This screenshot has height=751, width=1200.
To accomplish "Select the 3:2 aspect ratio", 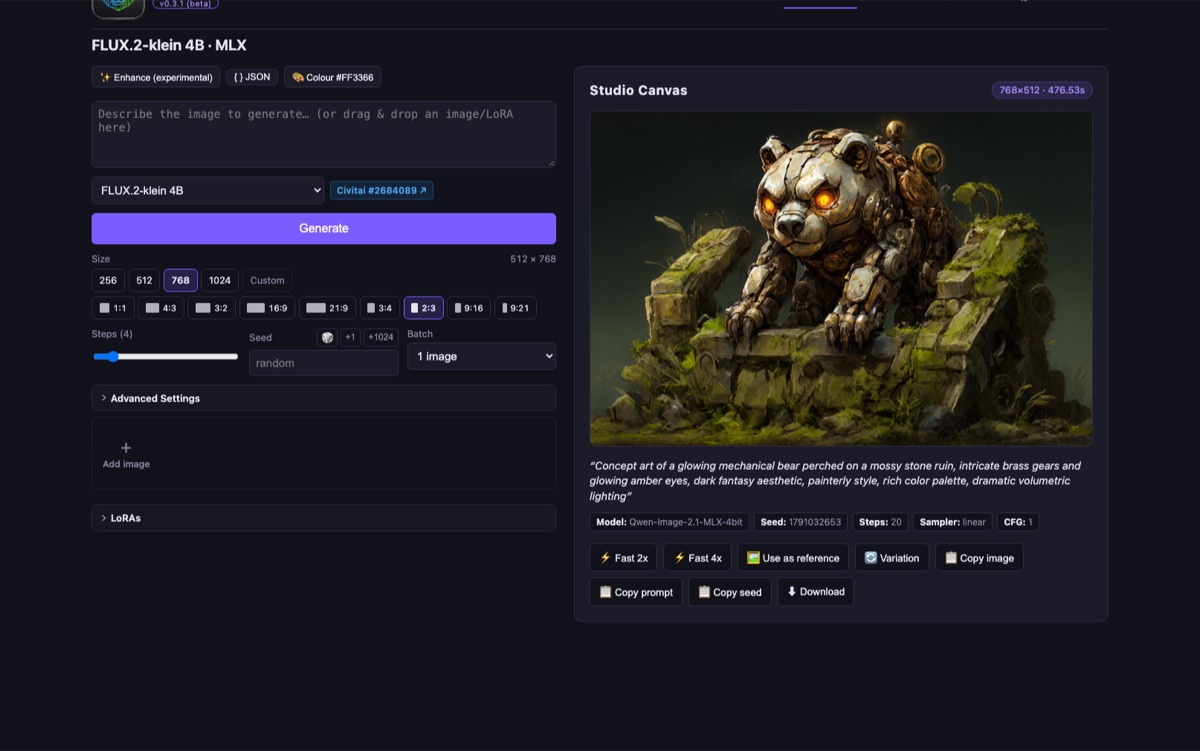I will 212,308.
